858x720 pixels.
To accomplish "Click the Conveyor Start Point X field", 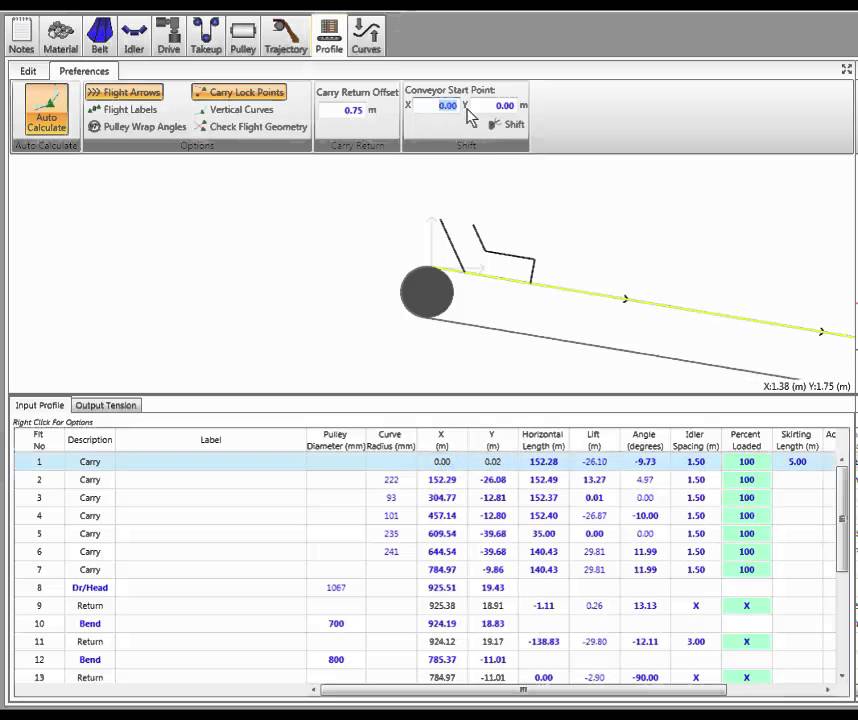I will pyautogui.click(x=436, y=106).
